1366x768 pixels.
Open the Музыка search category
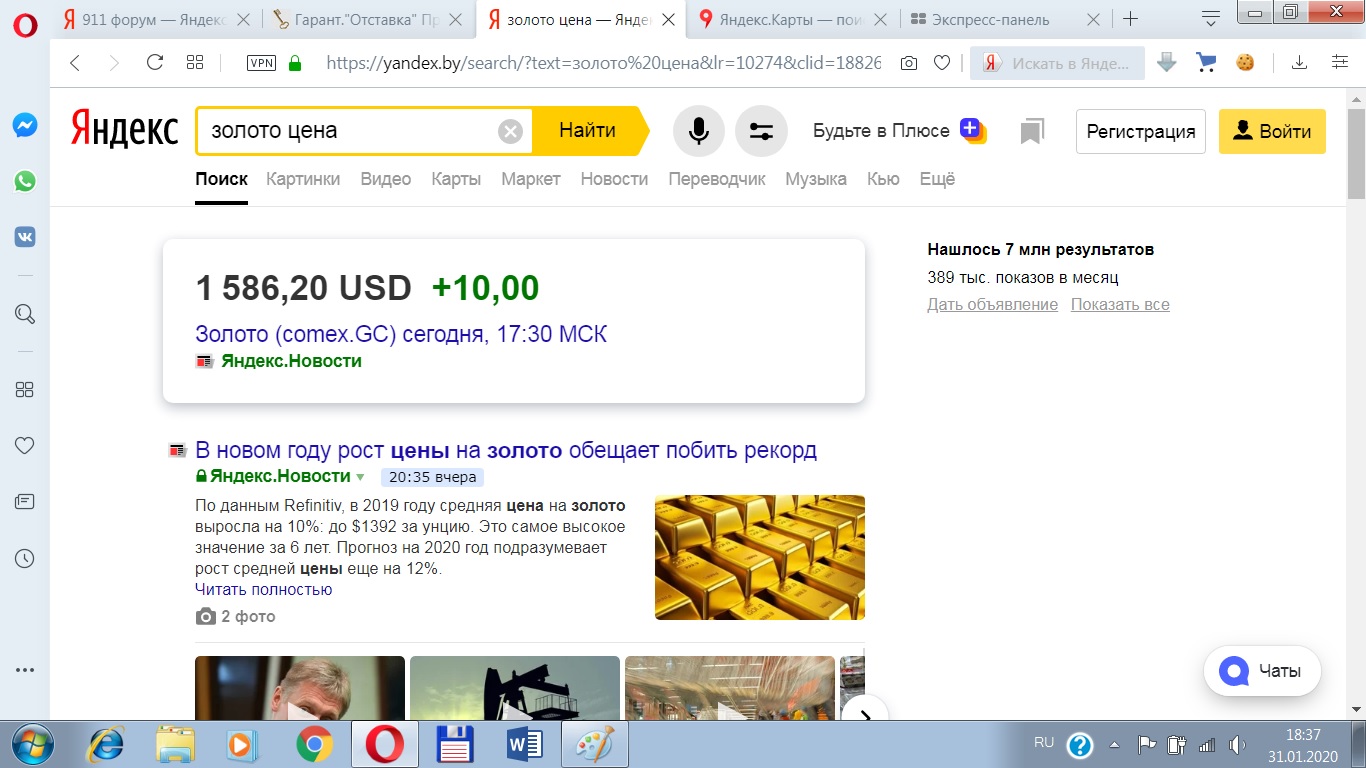coord(816,179)
